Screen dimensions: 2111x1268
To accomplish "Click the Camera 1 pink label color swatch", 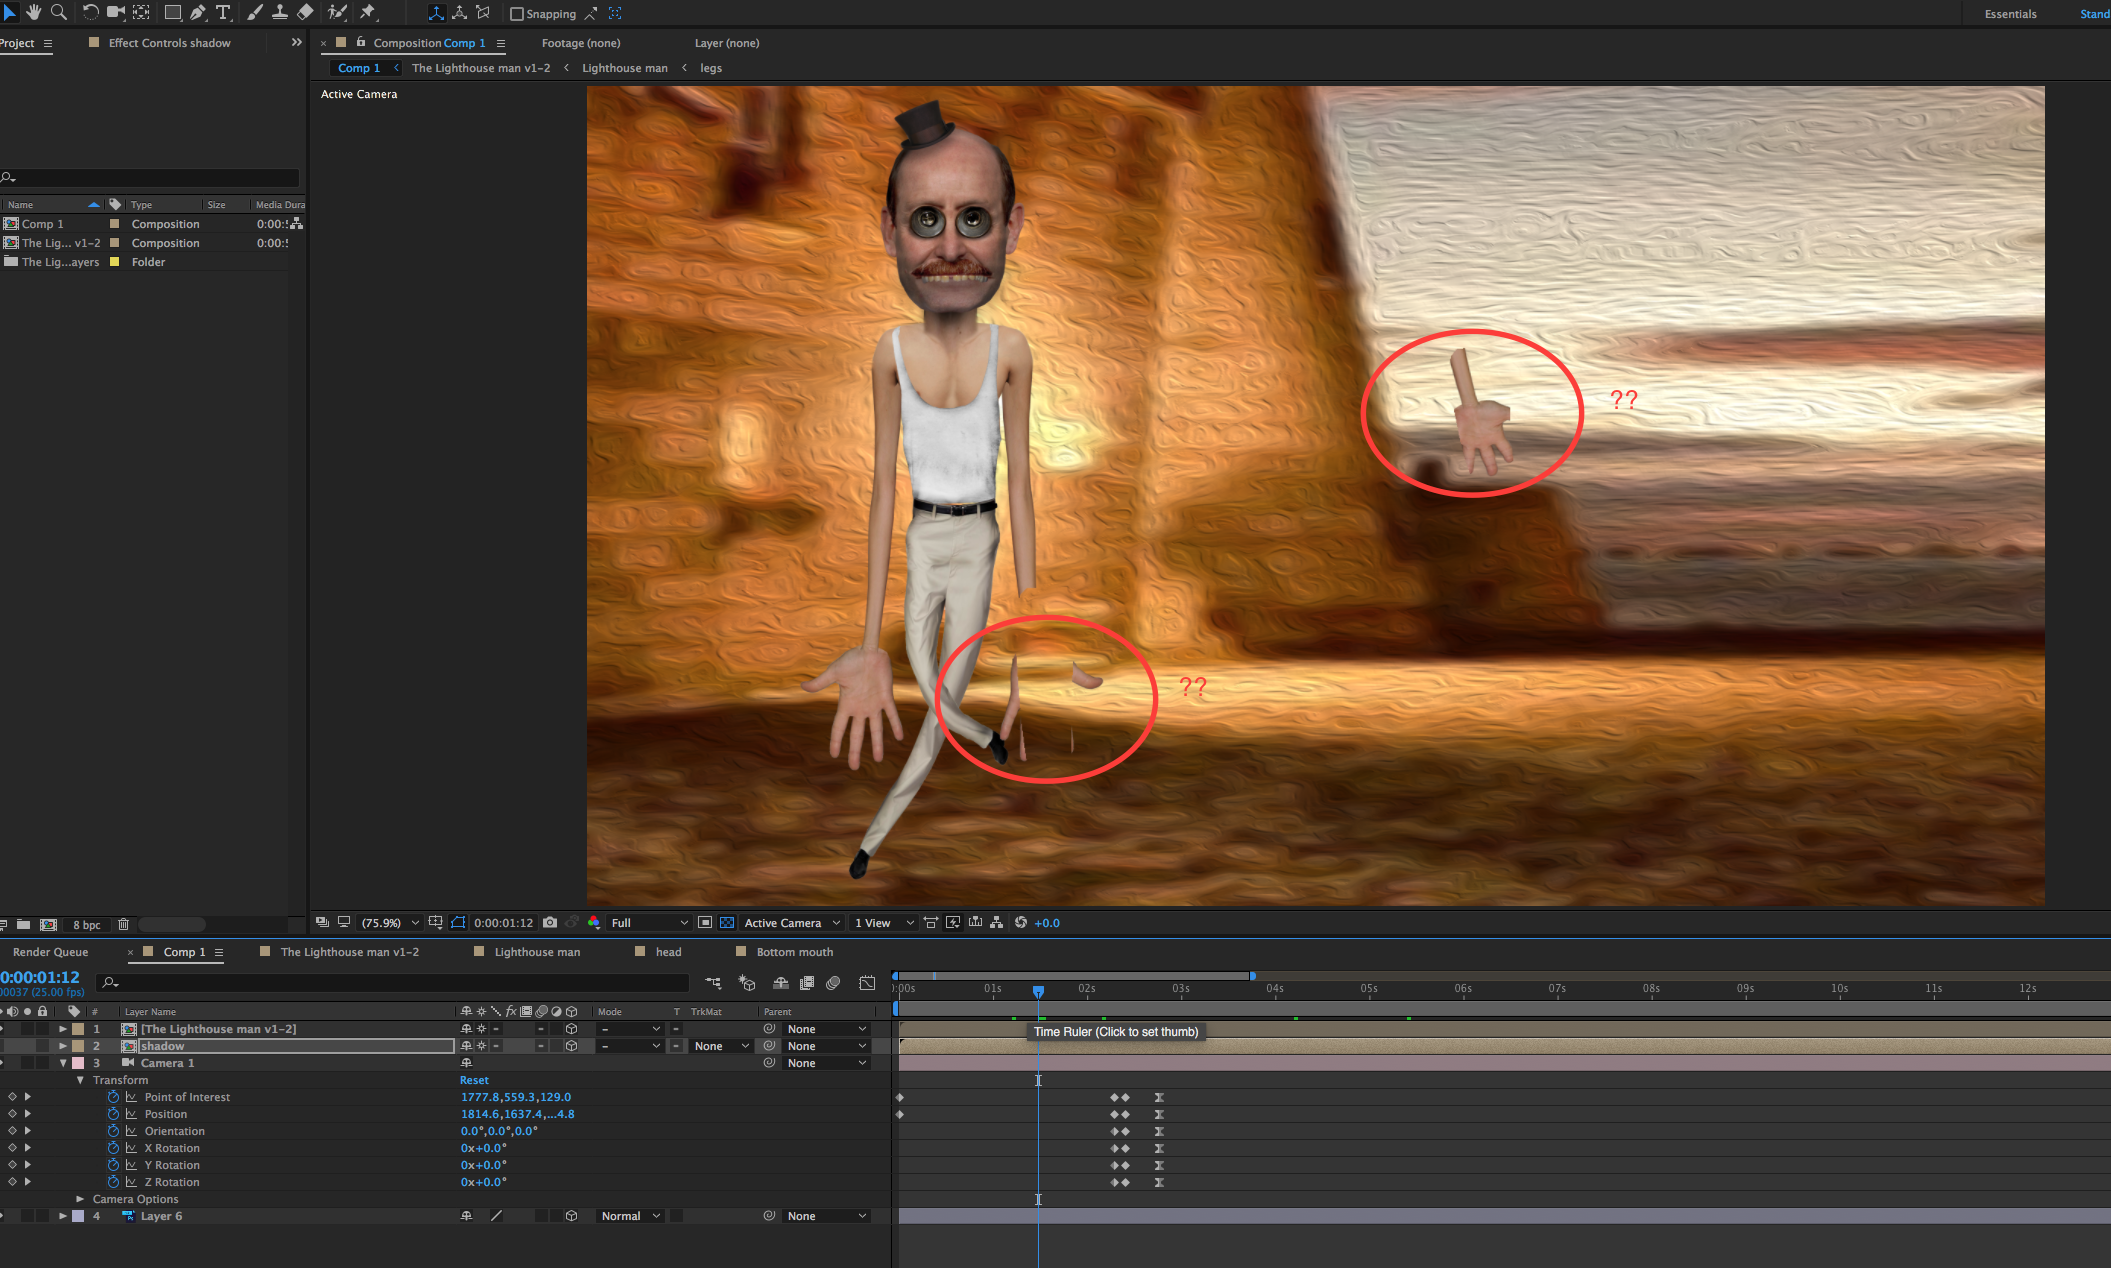I will (x=78, y=1063).
